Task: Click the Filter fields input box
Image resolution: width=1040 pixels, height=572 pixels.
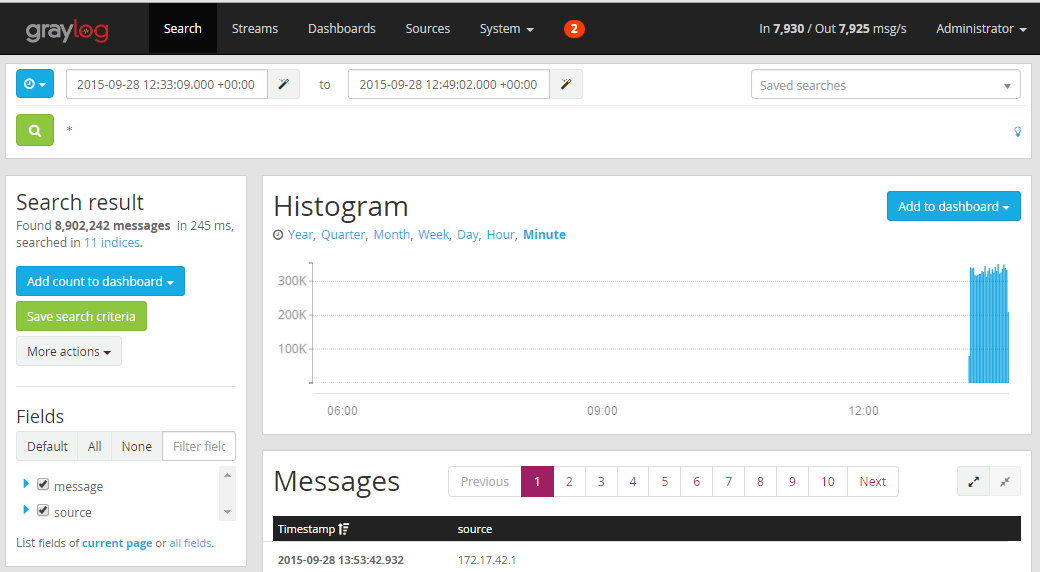Action: pyautogui.click(x=199, y=447)
